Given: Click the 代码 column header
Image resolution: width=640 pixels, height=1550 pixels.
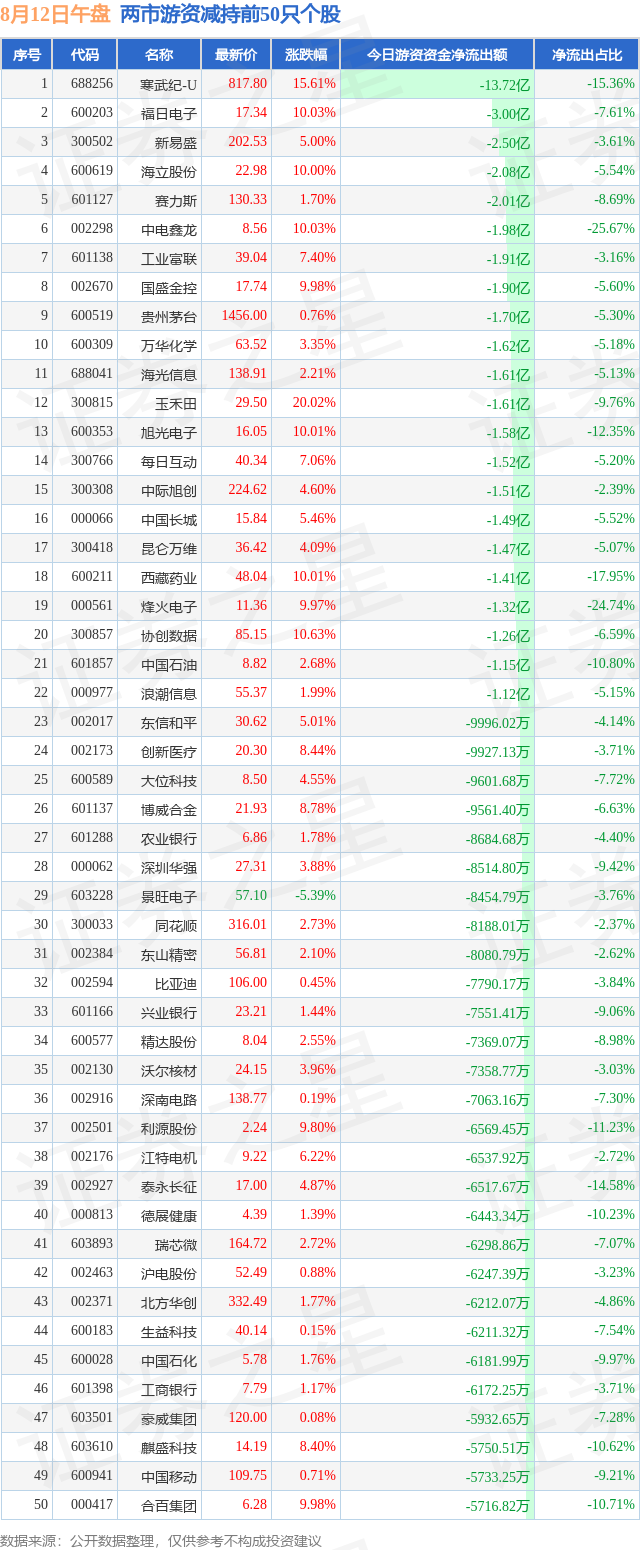Looking at the screenshot, I should pyautogui.click(x=85, y=55).
